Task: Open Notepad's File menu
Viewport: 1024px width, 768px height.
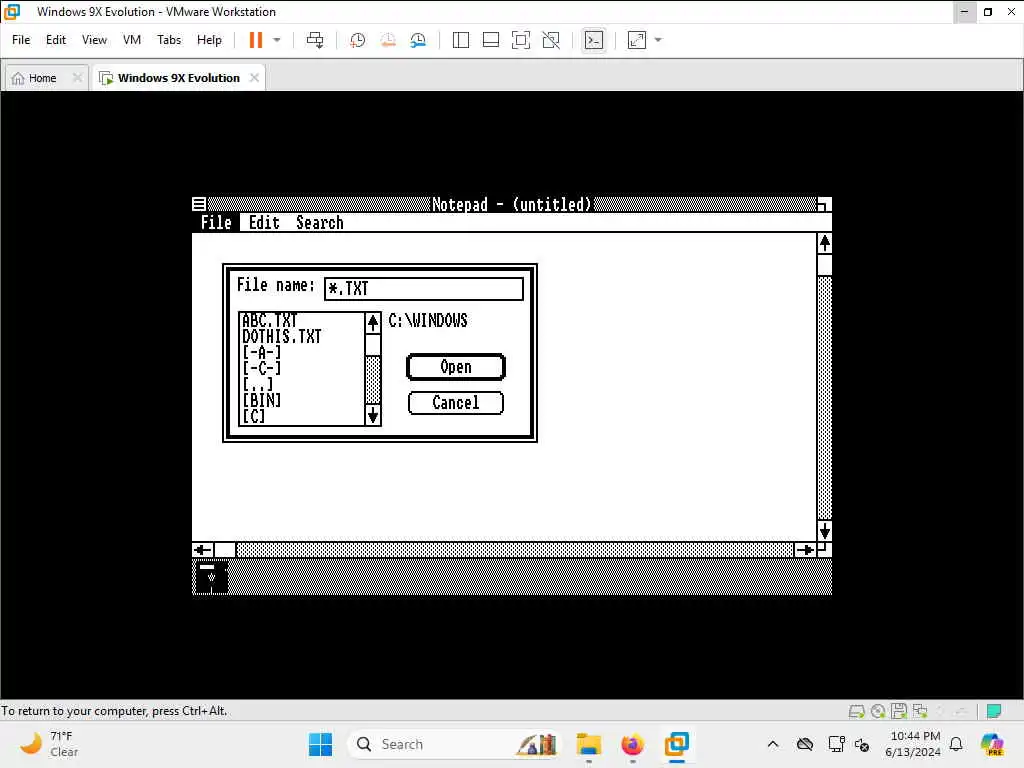Action: pos(216,223)
